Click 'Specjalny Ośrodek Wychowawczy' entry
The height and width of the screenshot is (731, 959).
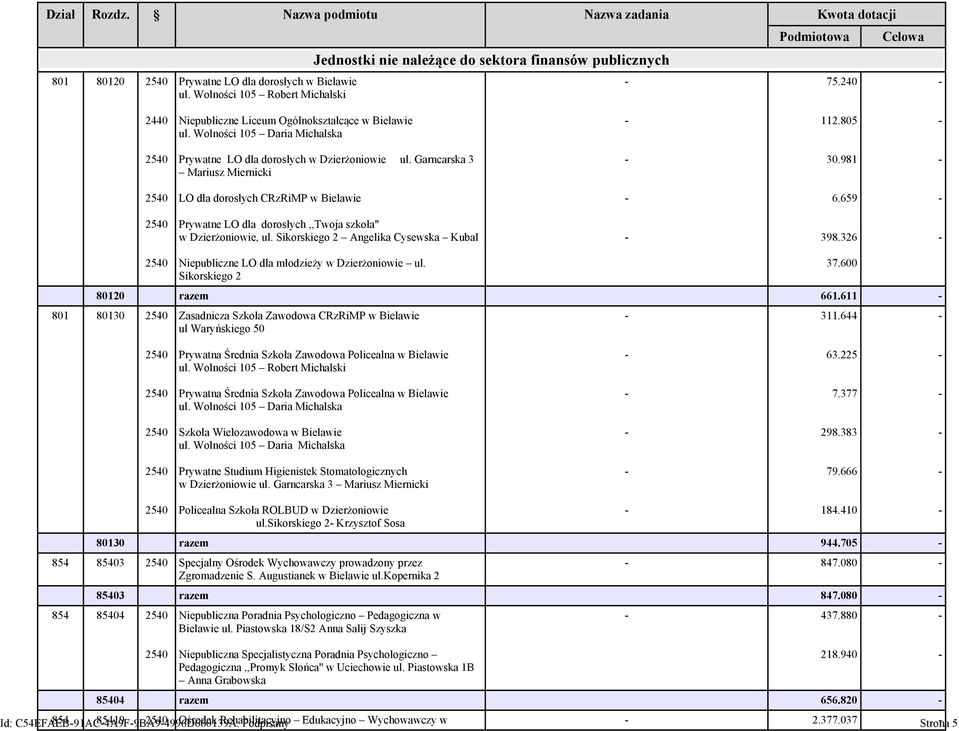tap(309, 569)
